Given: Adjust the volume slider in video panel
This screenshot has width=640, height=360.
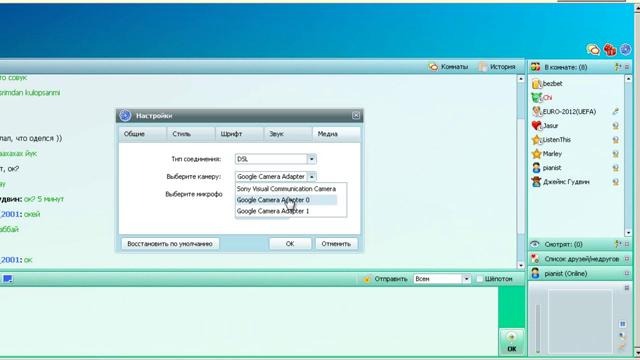Looking at the screenshot, I should click(538, 329).
